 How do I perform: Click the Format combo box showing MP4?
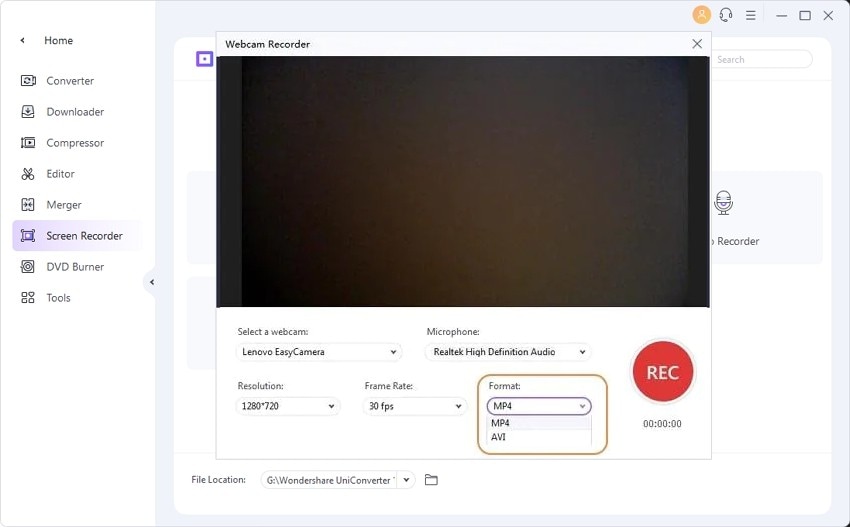coord(539,406)
